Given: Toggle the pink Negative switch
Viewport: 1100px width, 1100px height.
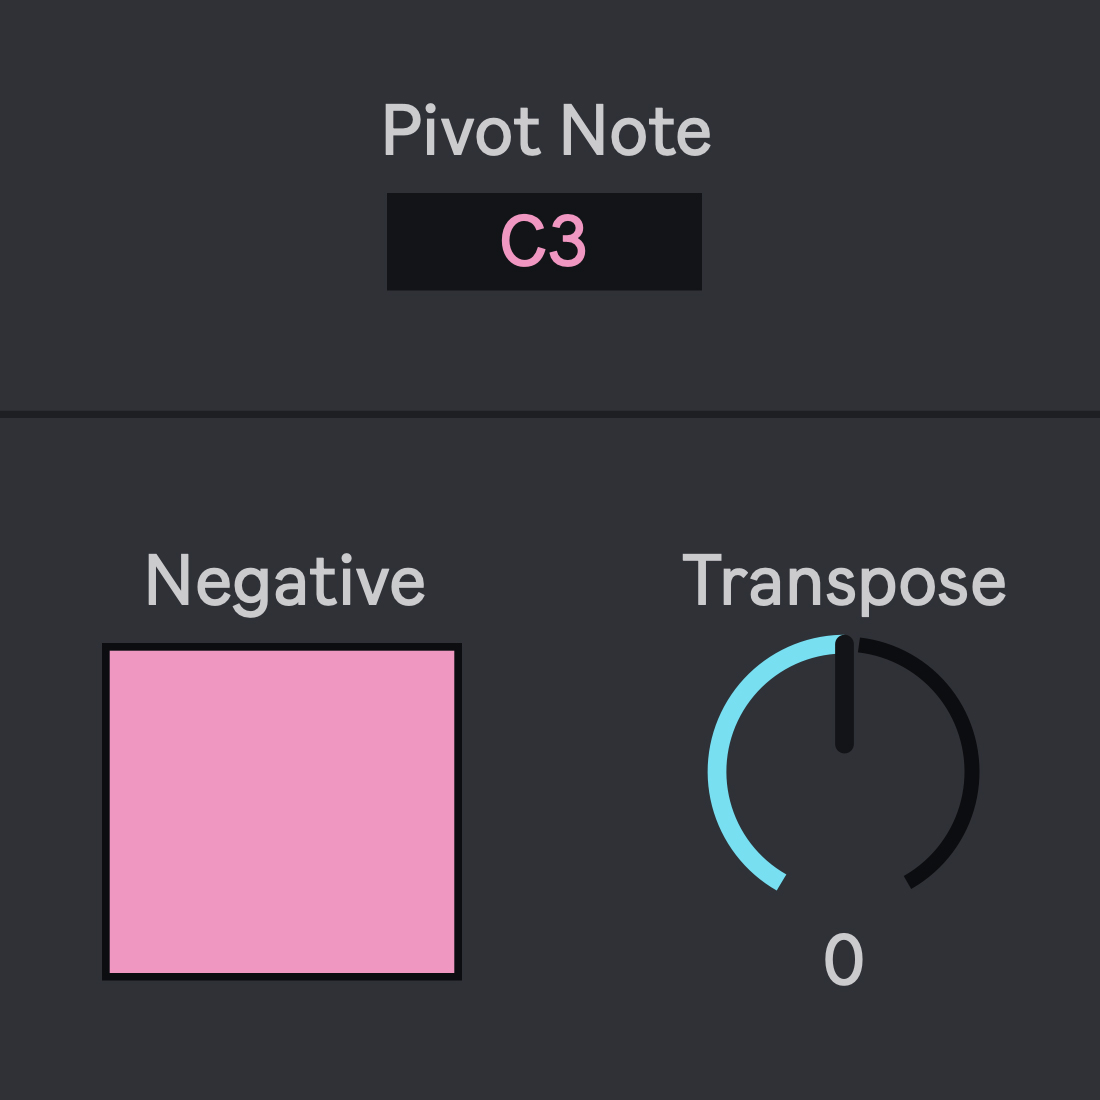Looking at the screenshot, I should (282, 811).
